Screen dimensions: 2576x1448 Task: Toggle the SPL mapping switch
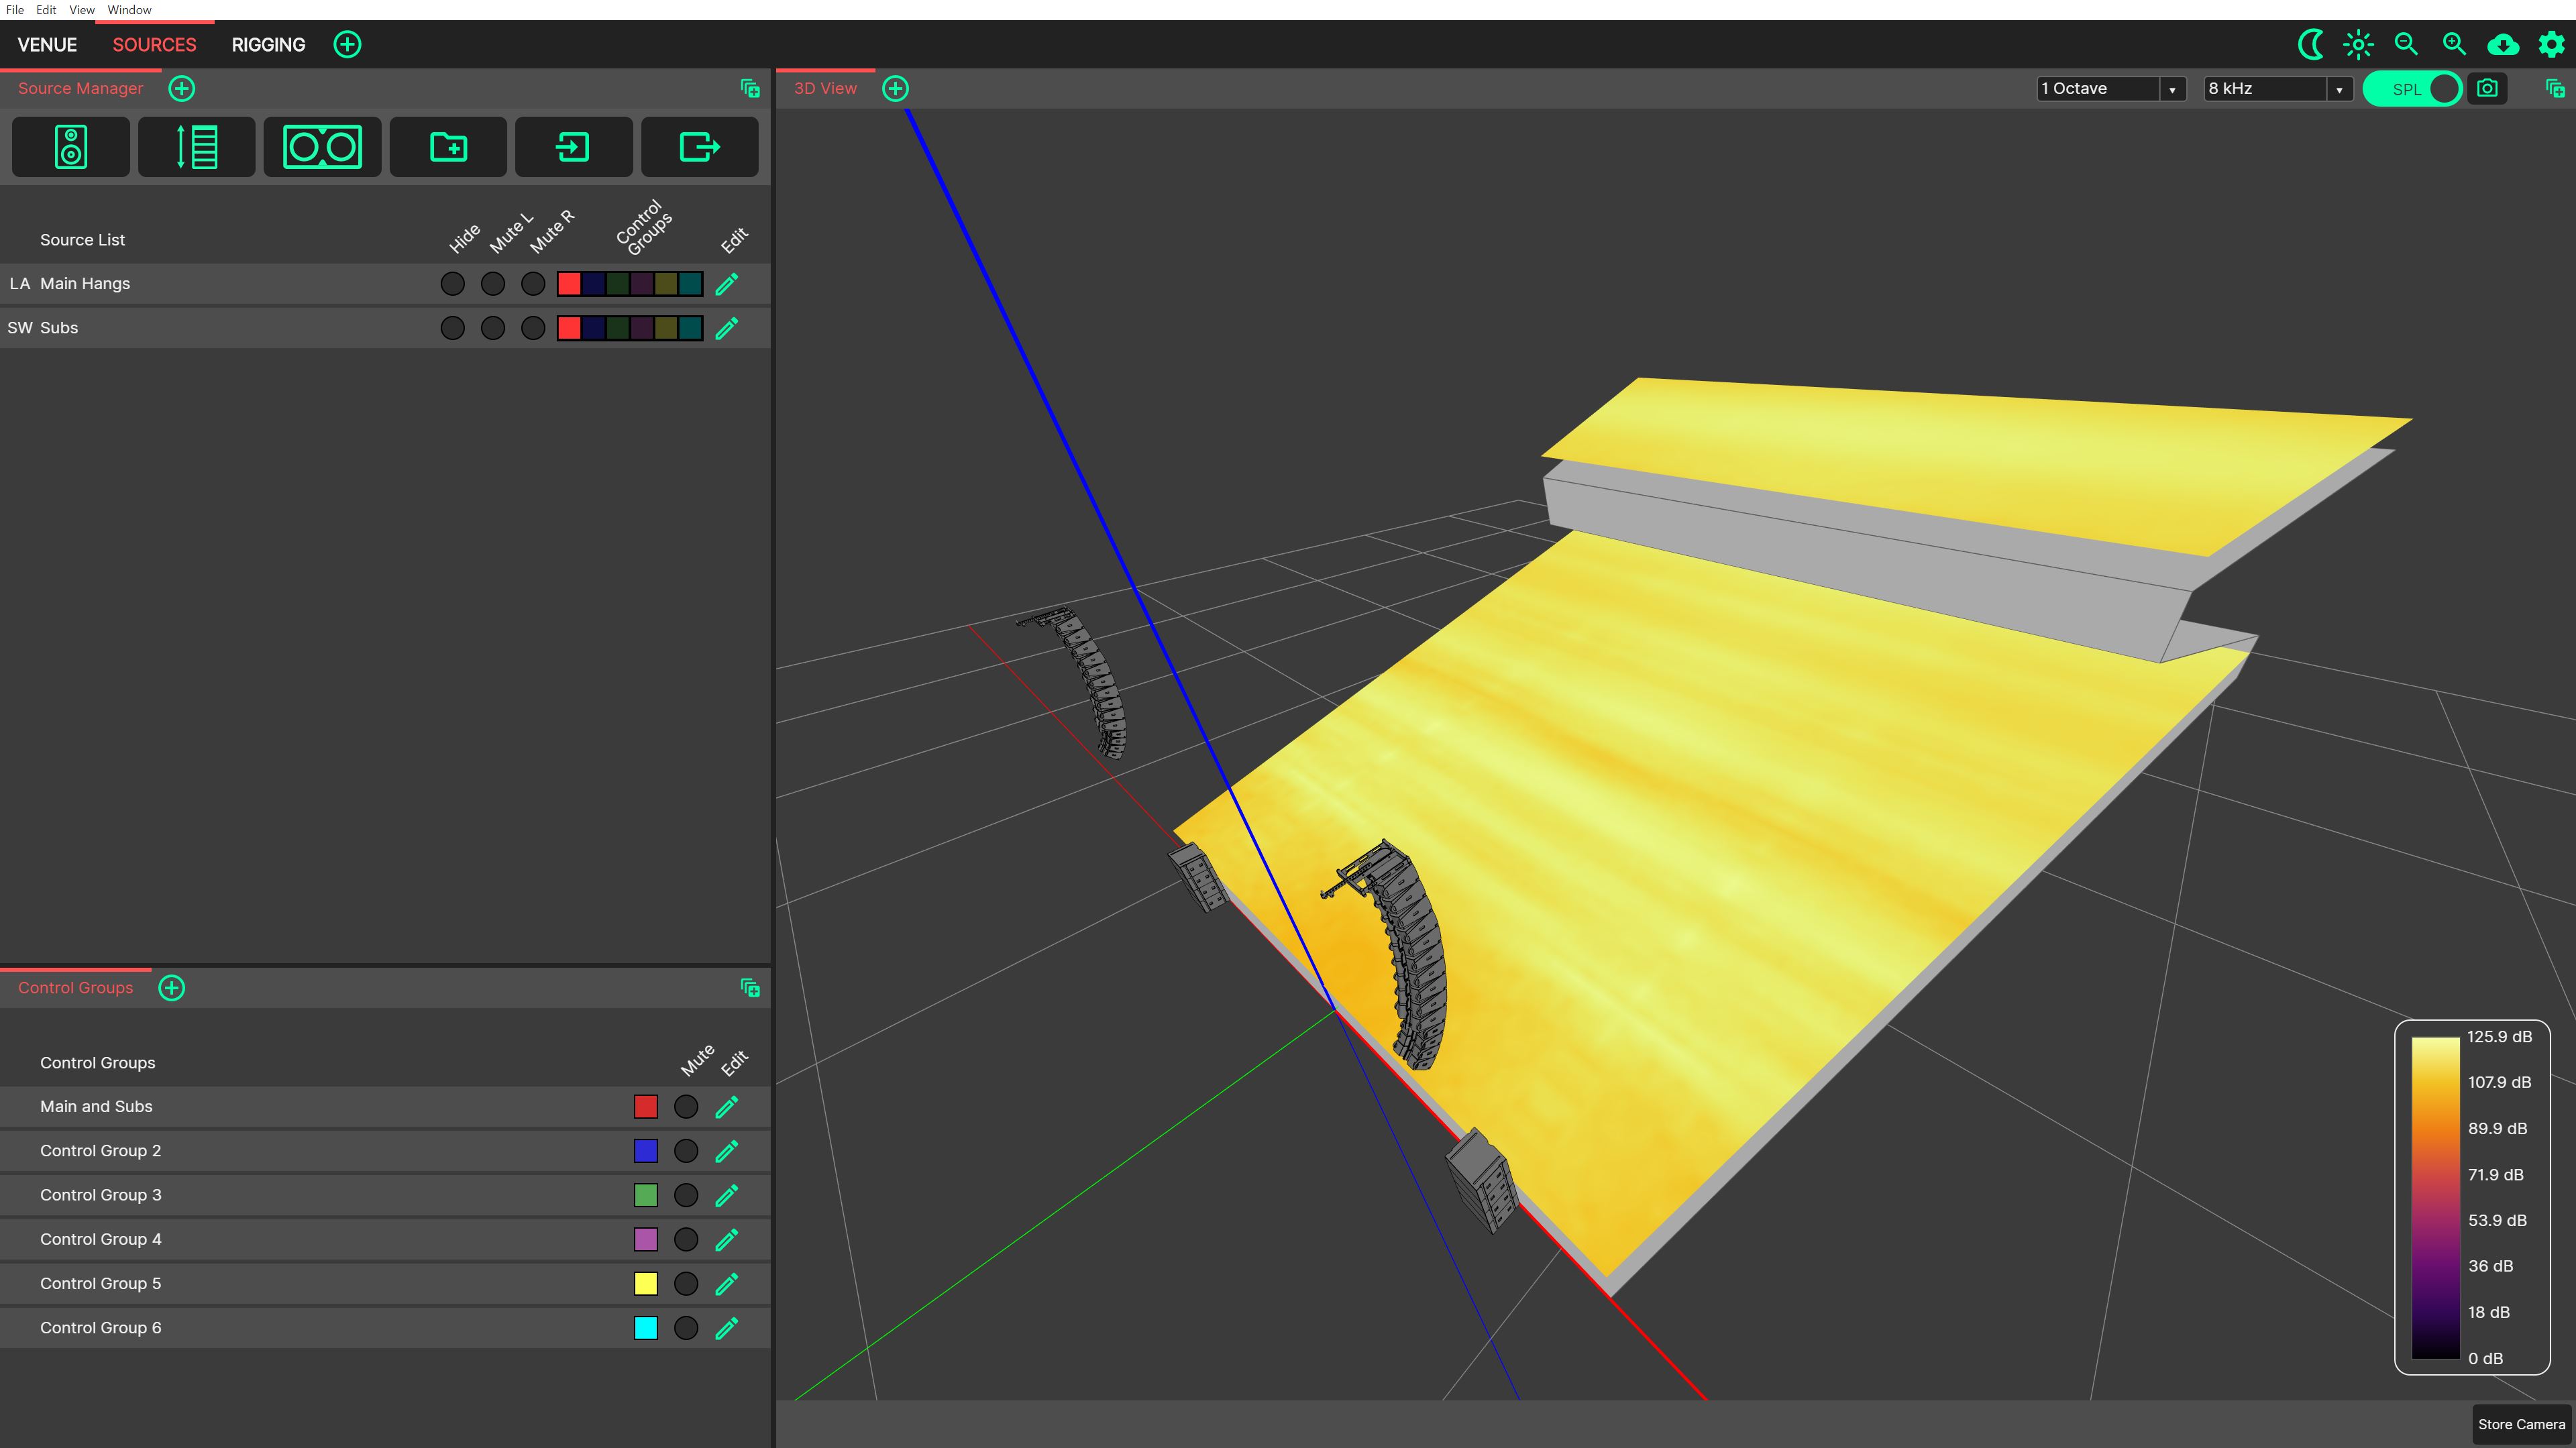click(2413, 89)
